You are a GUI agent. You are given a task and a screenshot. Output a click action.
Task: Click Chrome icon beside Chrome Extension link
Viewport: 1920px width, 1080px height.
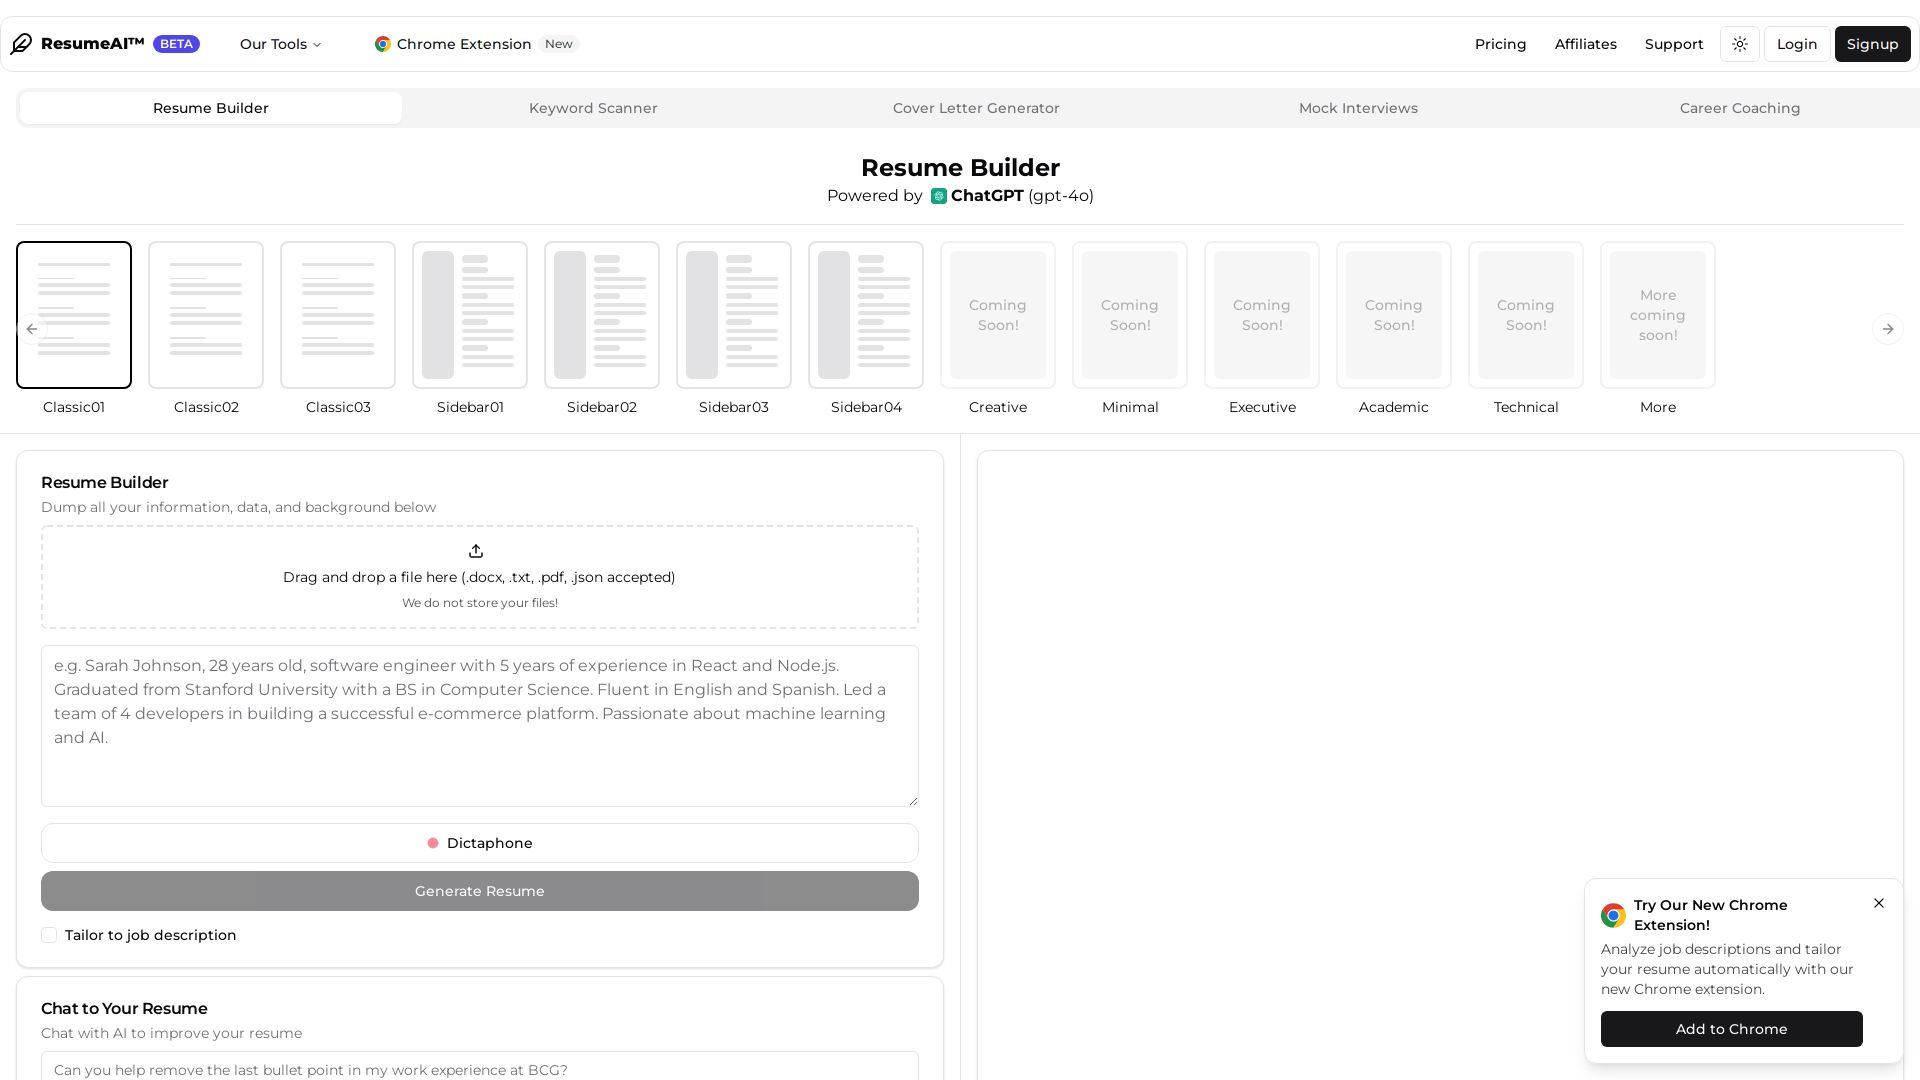click(382, 44)
